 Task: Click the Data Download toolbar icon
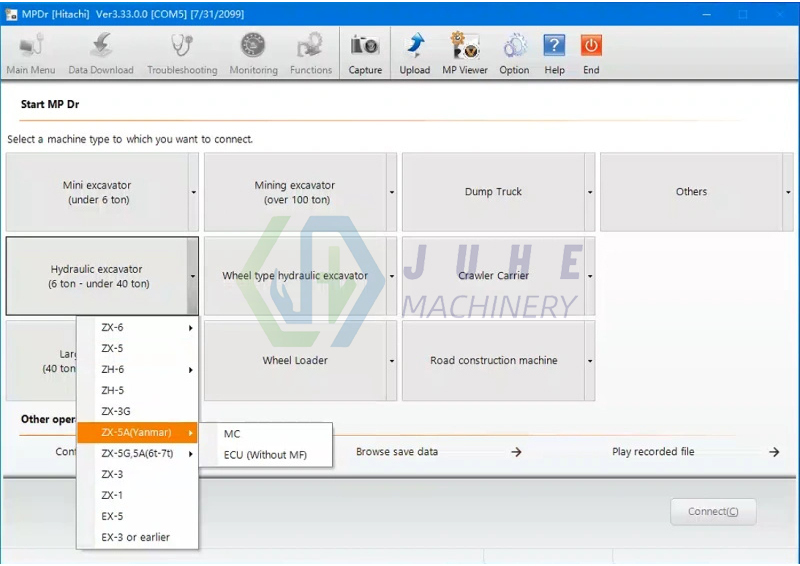100,46
